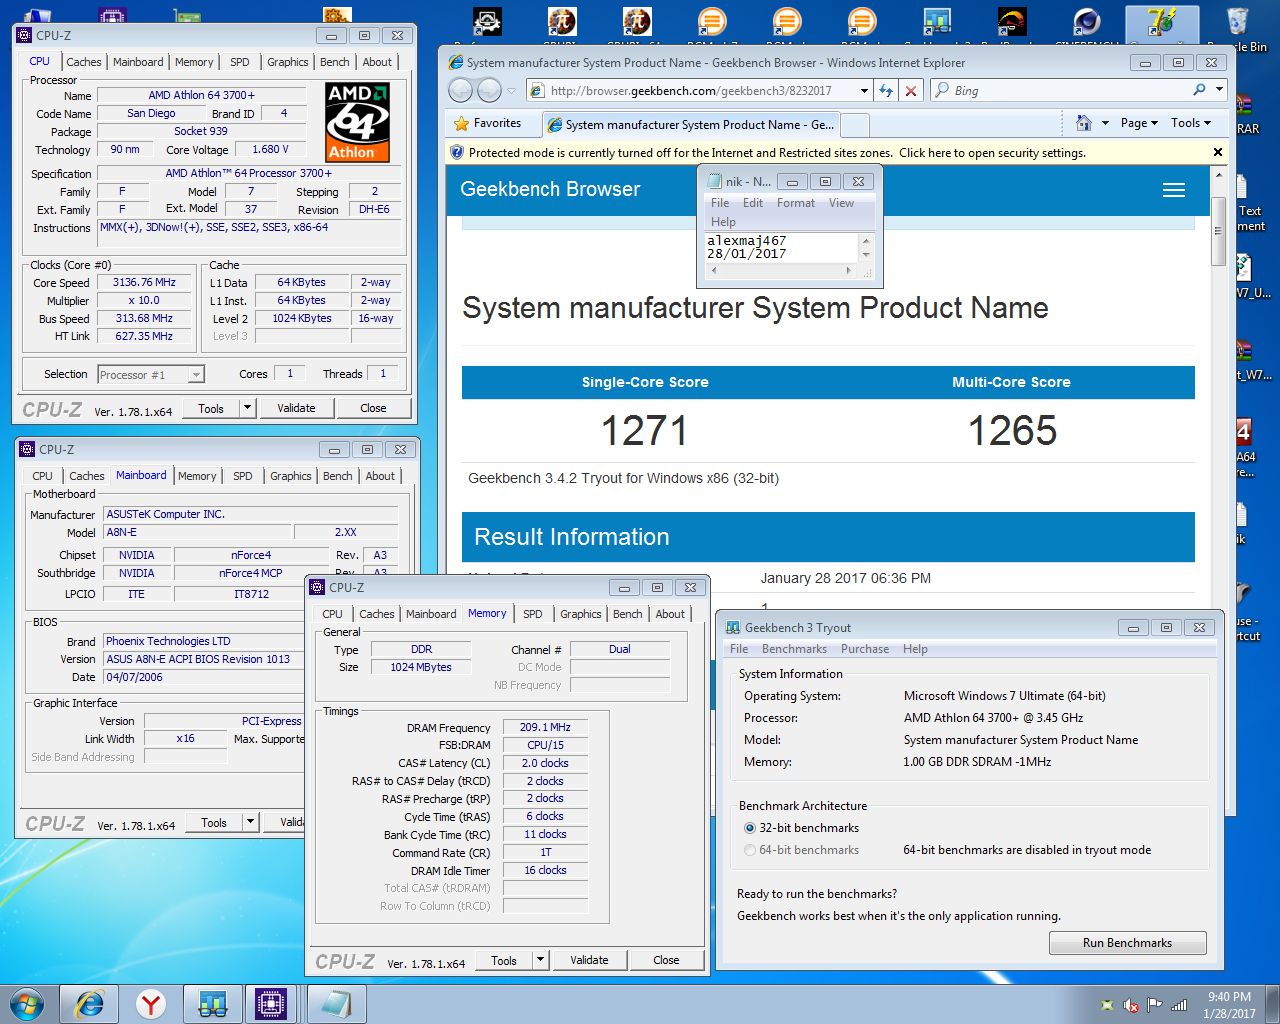Click the Bing search input field
Image resolution: width=1280 pixels, height=1024 pixels.
1070,90
